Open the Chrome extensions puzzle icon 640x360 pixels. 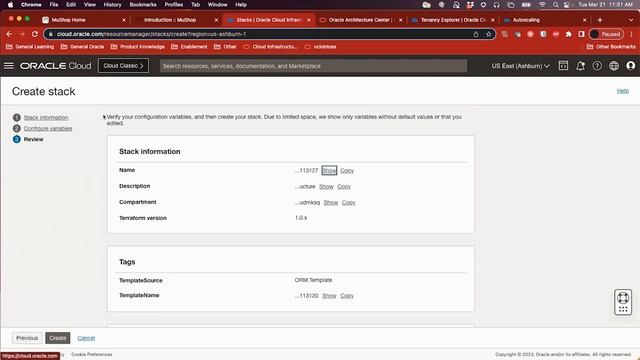coord(569,34)
